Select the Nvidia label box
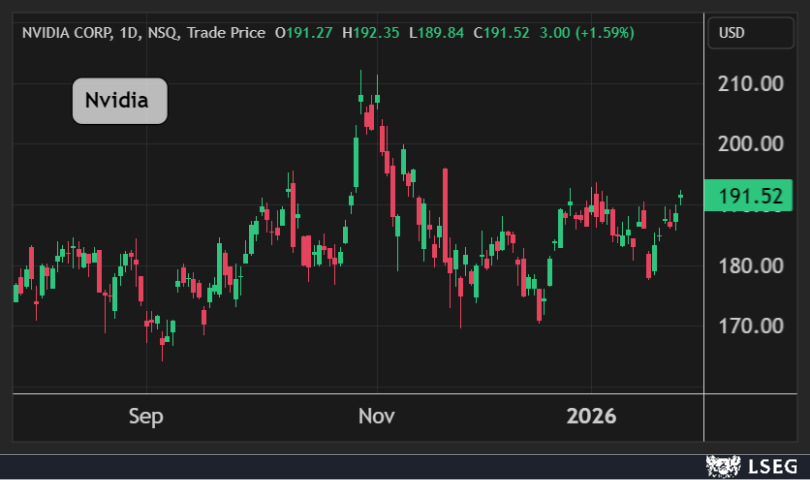The height and width of the screenshot is (480, 810). (119, 101)
